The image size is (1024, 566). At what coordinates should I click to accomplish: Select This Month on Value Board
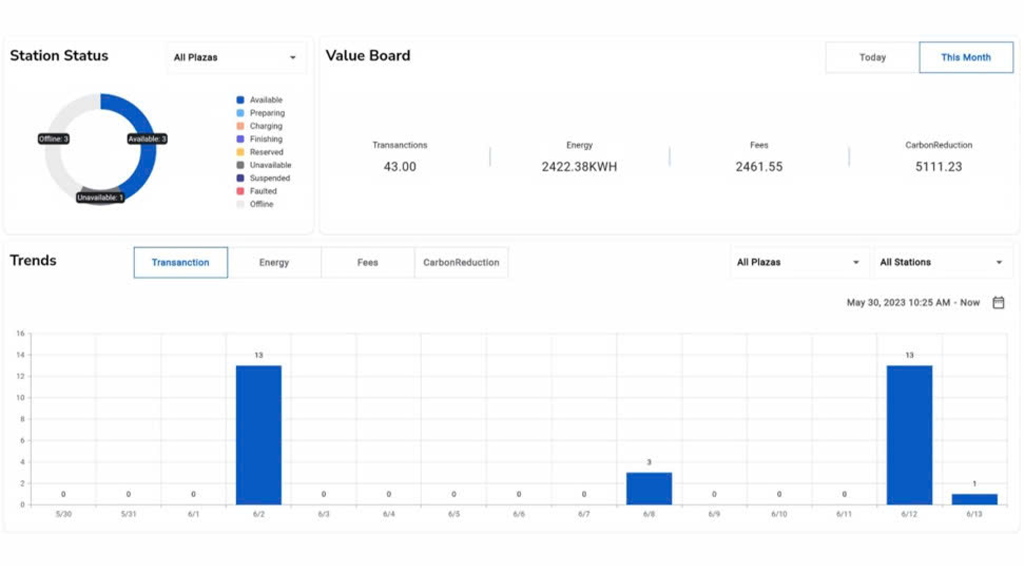965,58
